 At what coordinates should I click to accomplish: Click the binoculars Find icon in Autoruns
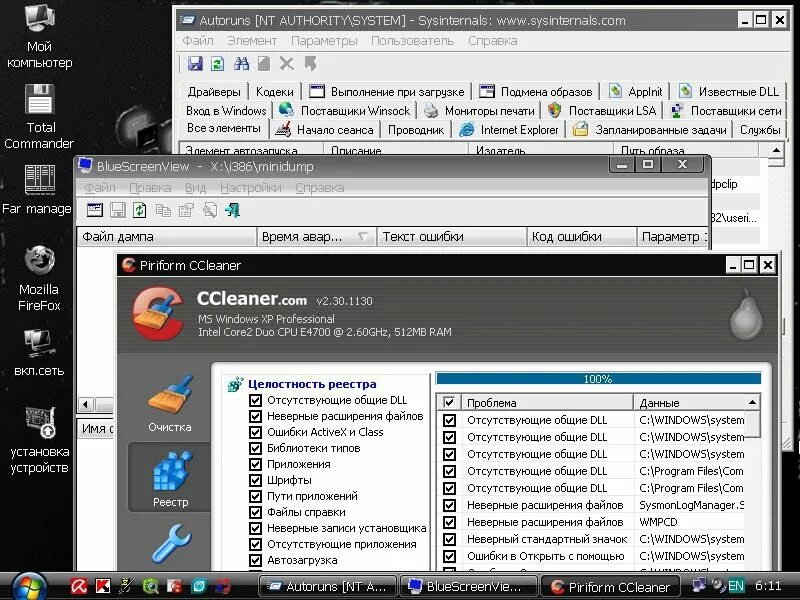241,64
